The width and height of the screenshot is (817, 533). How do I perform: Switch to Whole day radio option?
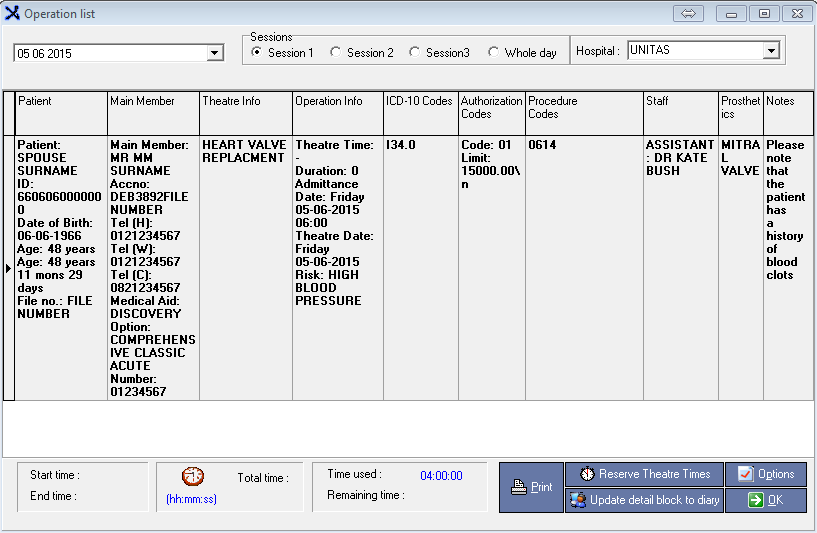(x=494, y=52)
